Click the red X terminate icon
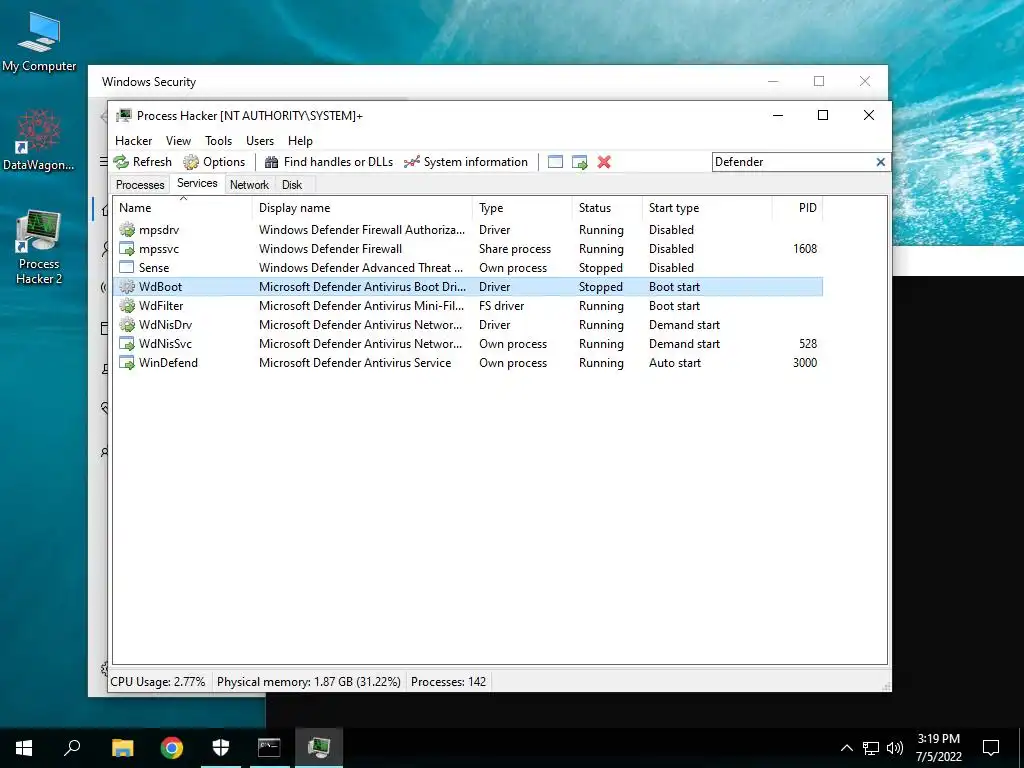 (604, 162)
